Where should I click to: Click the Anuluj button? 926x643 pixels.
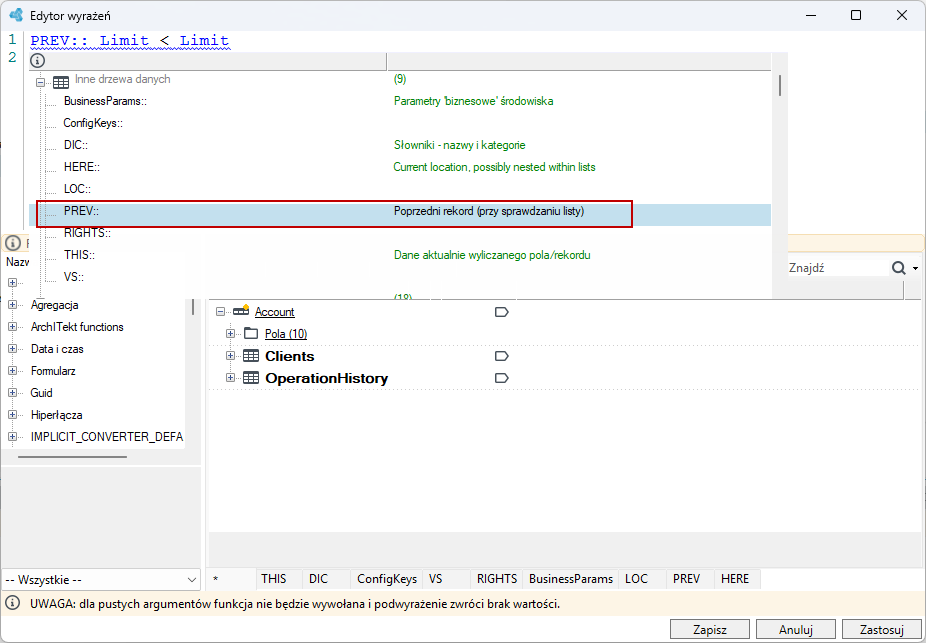pos(795,629)
